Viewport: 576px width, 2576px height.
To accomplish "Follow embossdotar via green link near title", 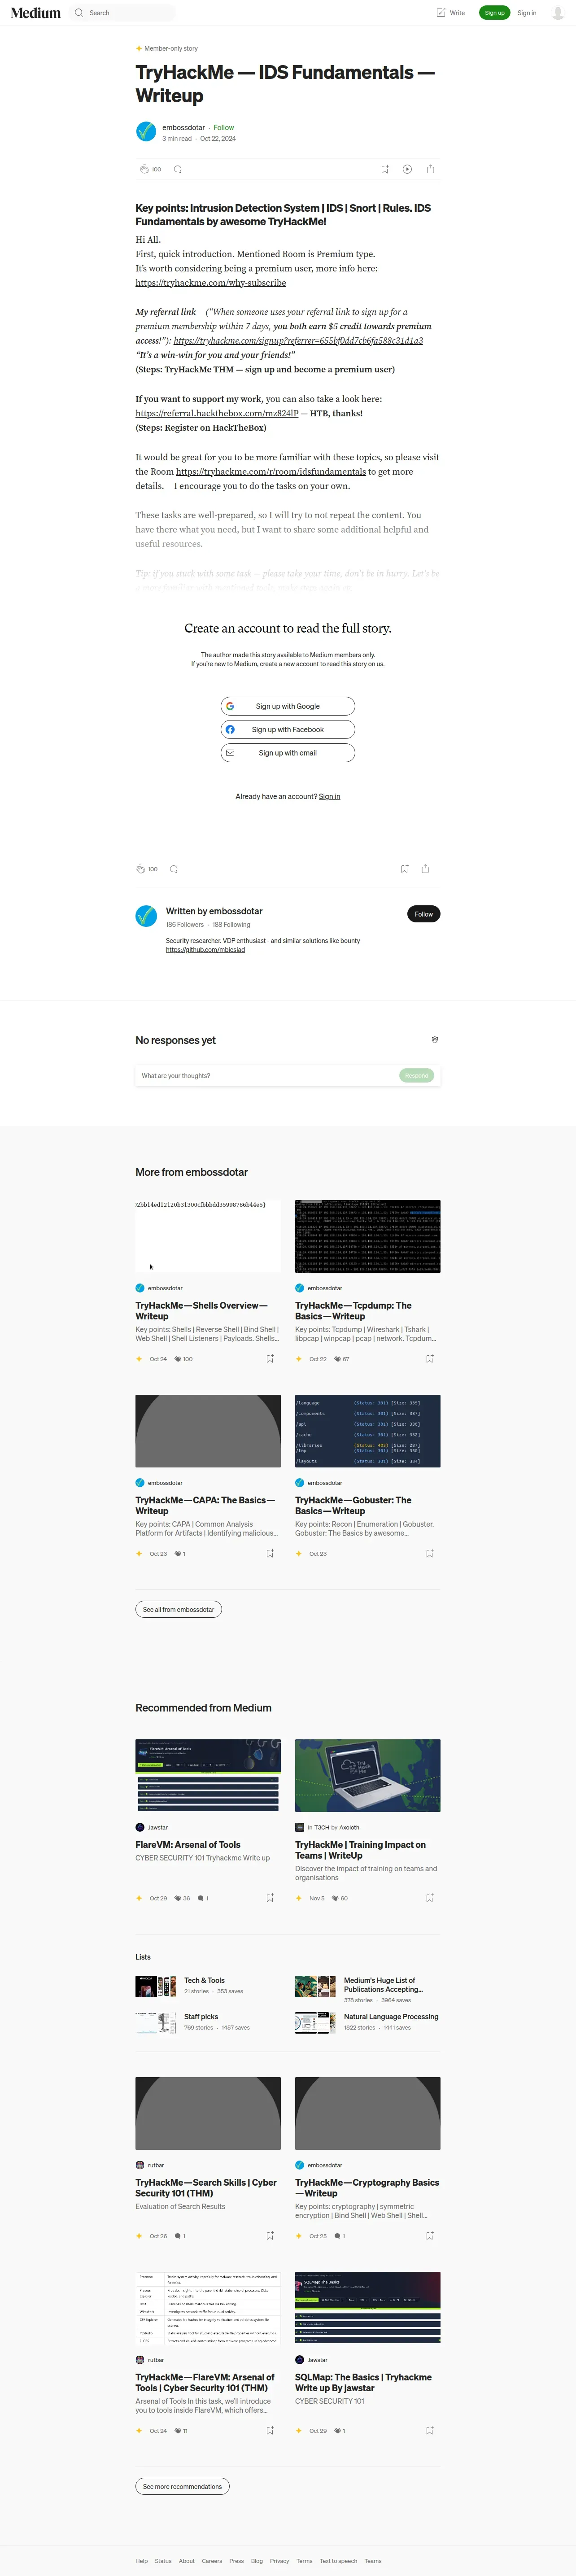I will tap(224, 128).
